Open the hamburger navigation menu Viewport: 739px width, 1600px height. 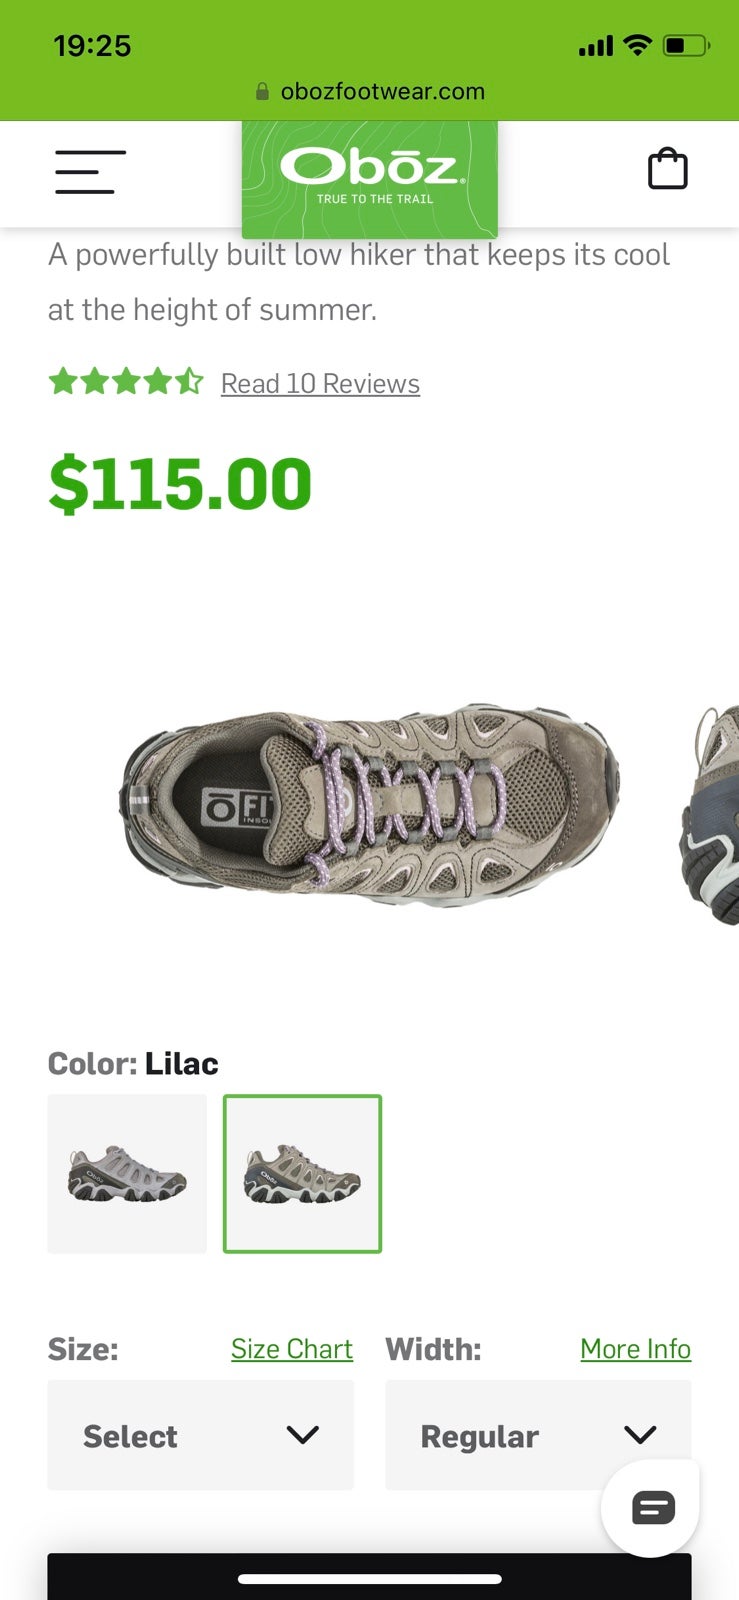[x=90, y=171]
